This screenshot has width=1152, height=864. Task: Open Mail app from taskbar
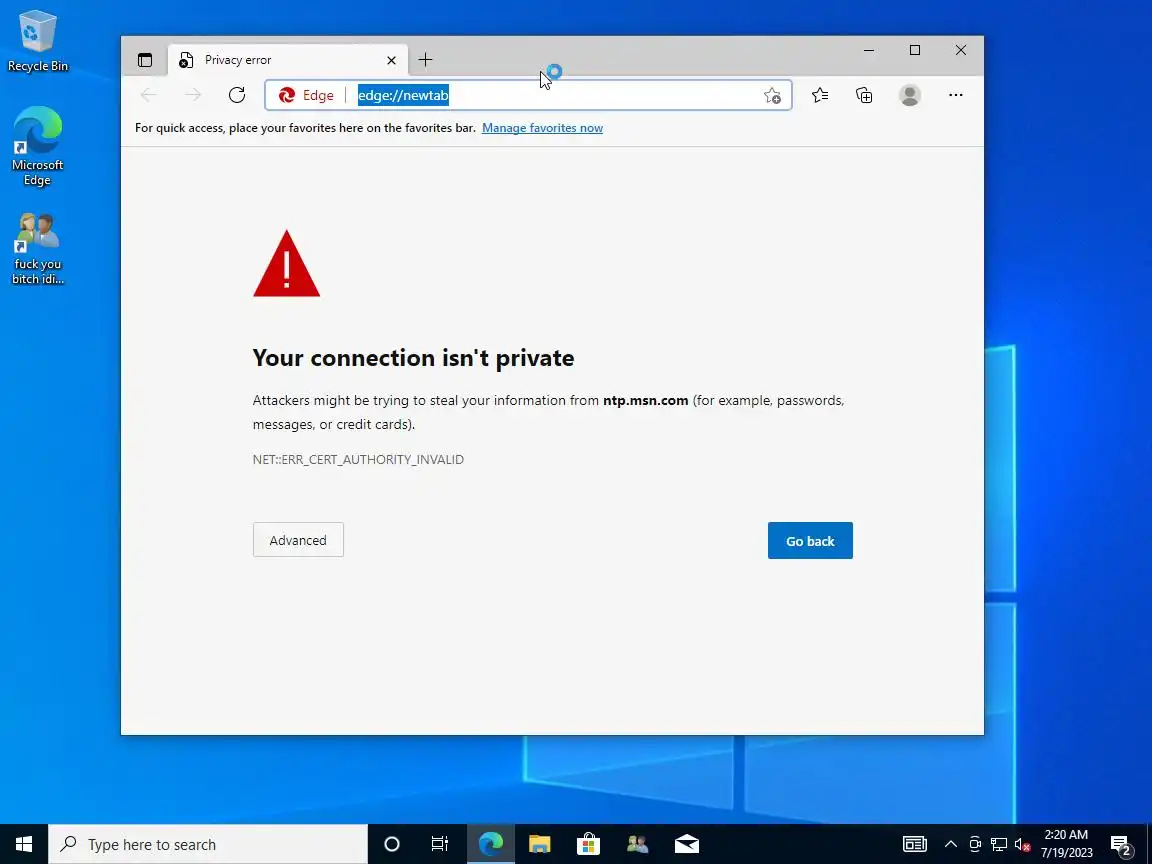pyautogui.click(x=686, y=844)
